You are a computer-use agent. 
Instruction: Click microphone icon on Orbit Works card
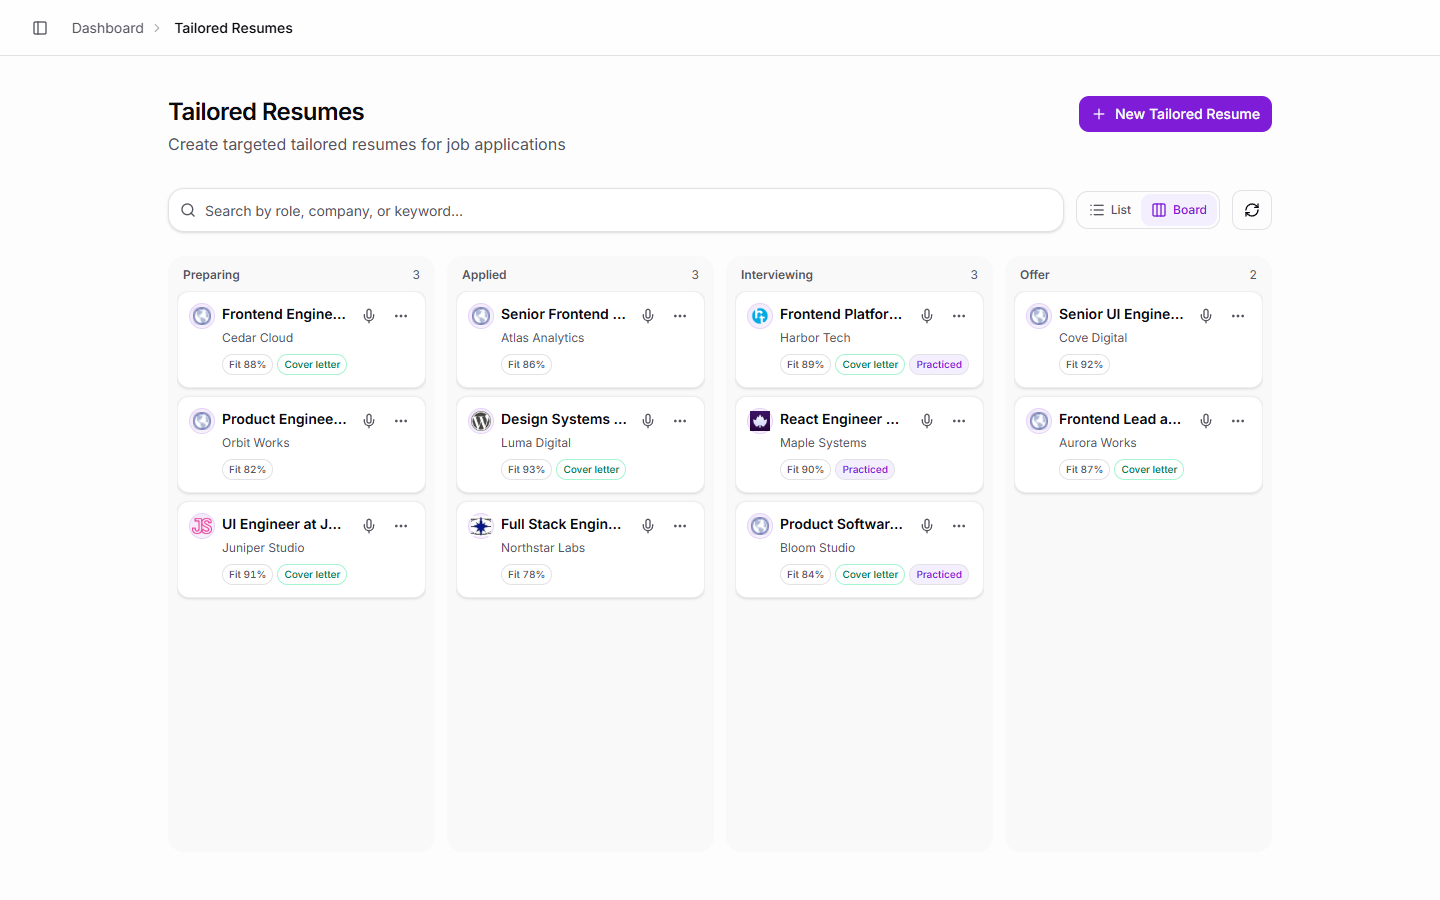(369, 421)
